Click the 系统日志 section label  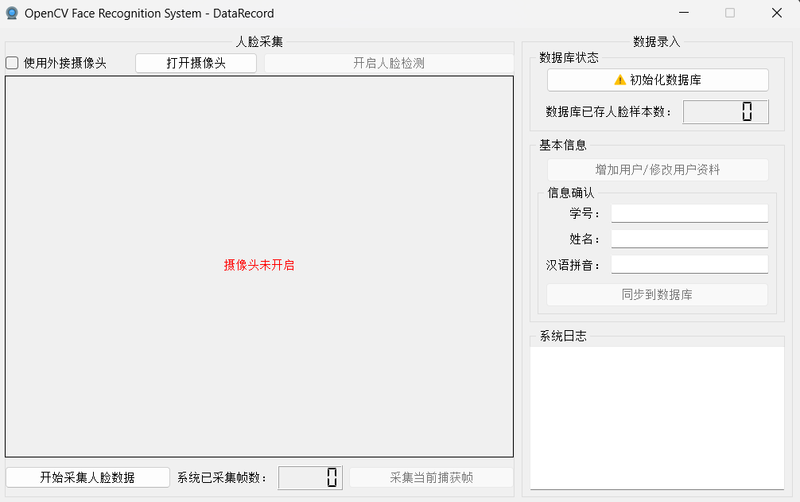coord(563,336)
